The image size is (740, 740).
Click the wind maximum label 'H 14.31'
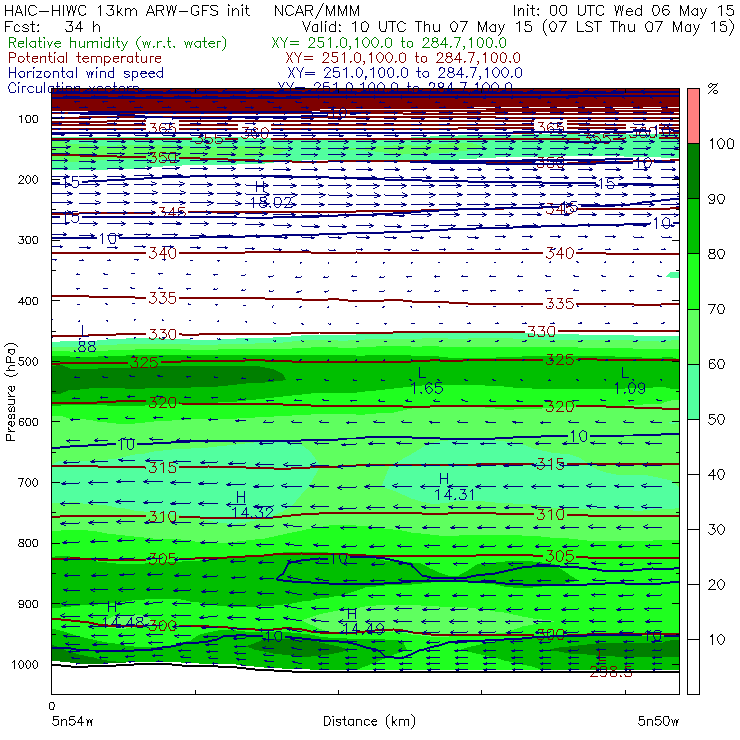point(454,487)
